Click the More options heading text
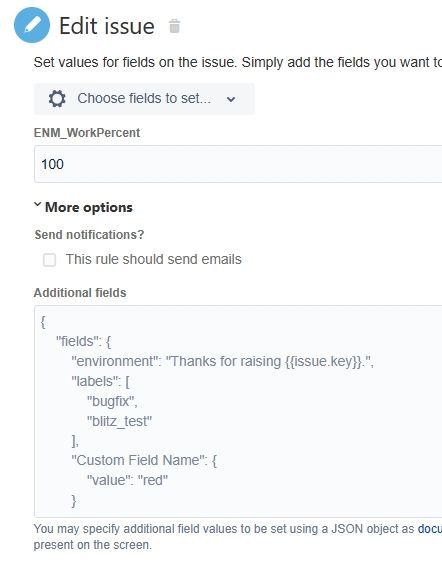This screenshot has height=588, width=442. [x=89, y=207]
